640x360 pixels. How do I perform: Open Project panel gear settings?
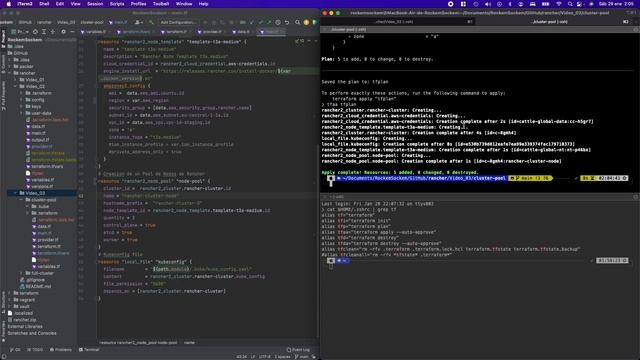point(63,31)
